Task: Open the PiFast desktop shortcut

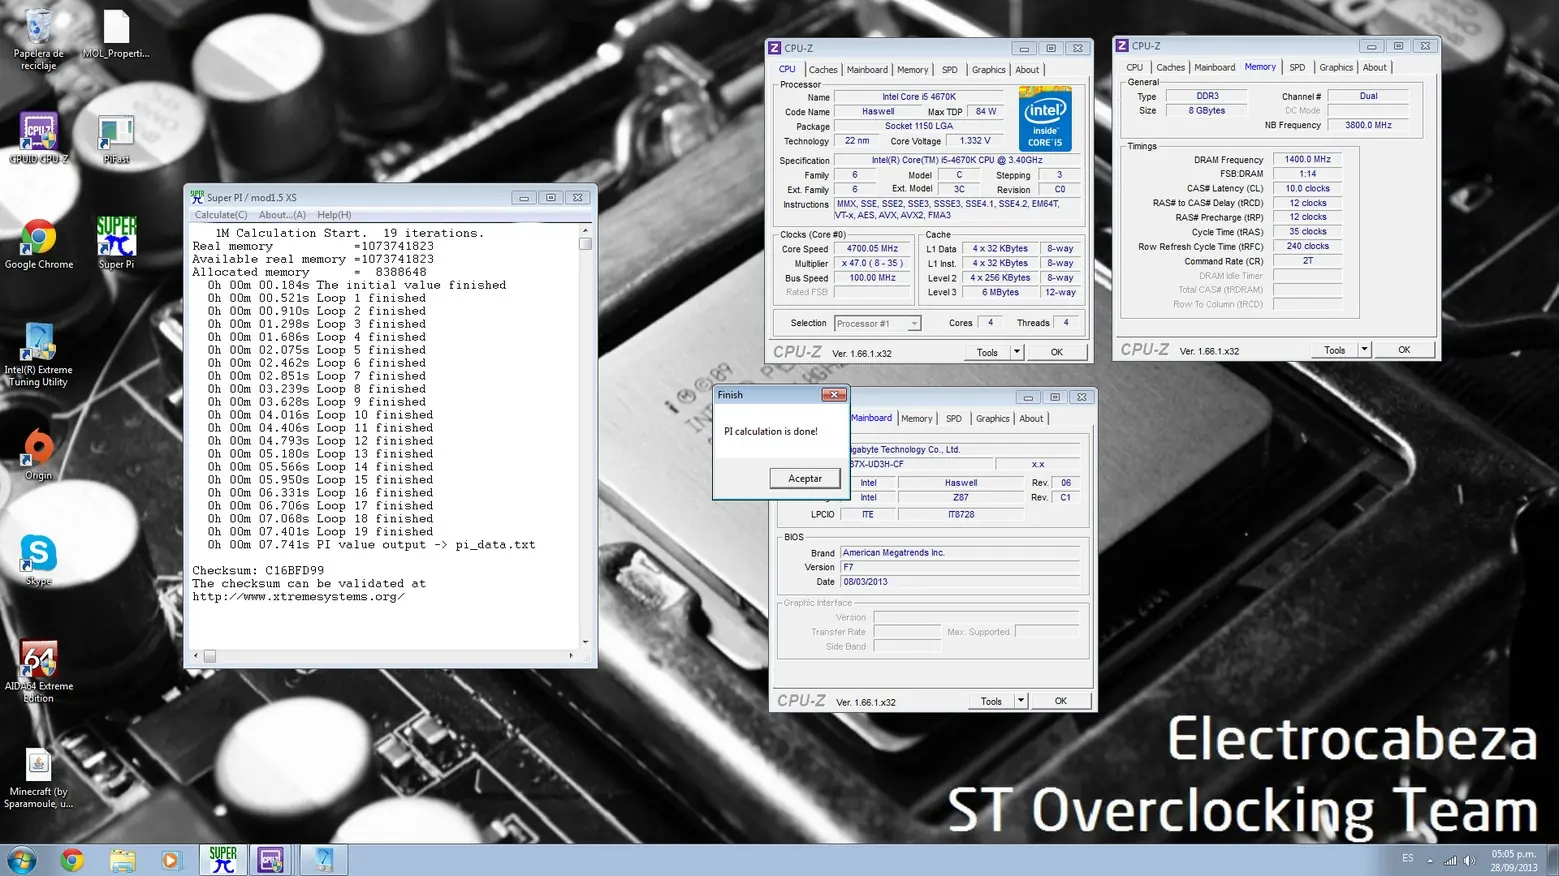Action: (116, 138)
